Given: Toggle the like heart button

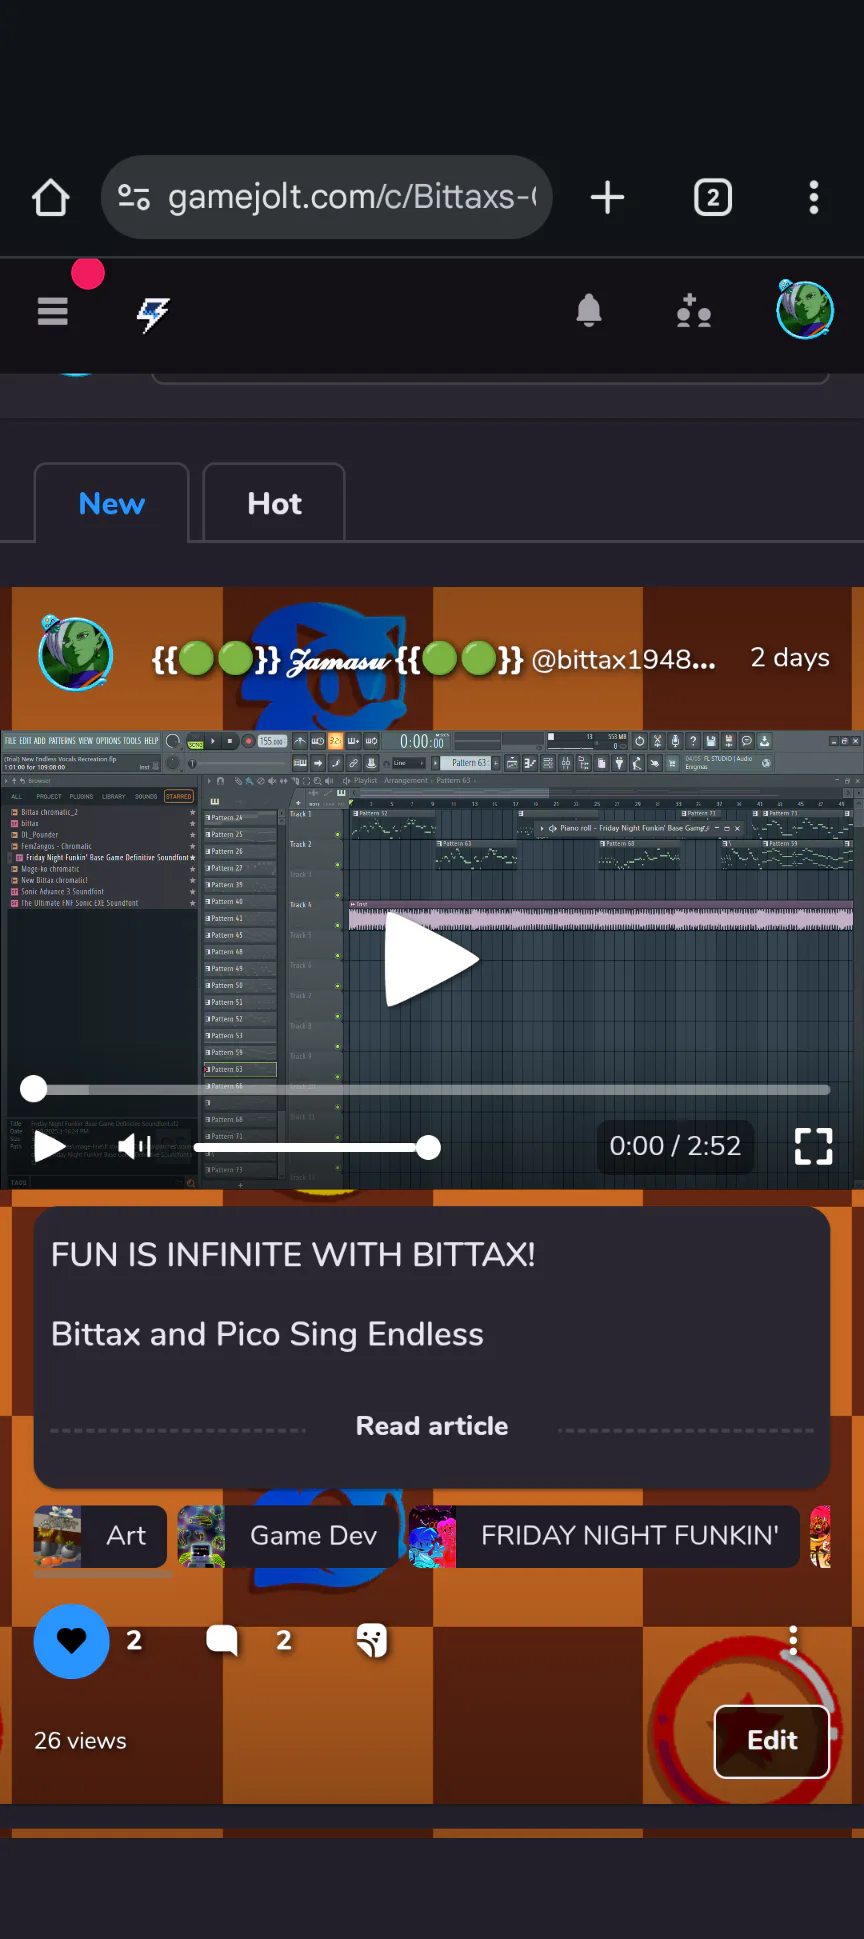Looking at the screenshot, I should [72, 1641].
